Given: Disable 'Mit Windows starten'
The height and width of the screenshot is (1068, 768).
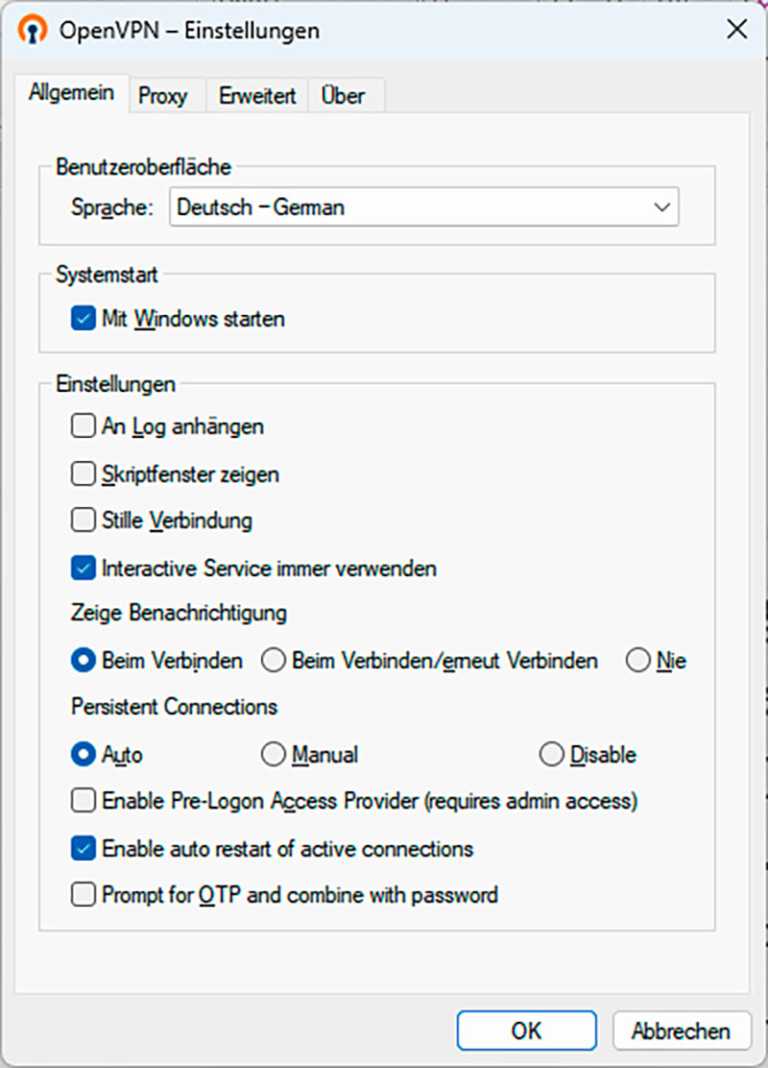Looking at the screenshot, I should [x=83, y=319].
